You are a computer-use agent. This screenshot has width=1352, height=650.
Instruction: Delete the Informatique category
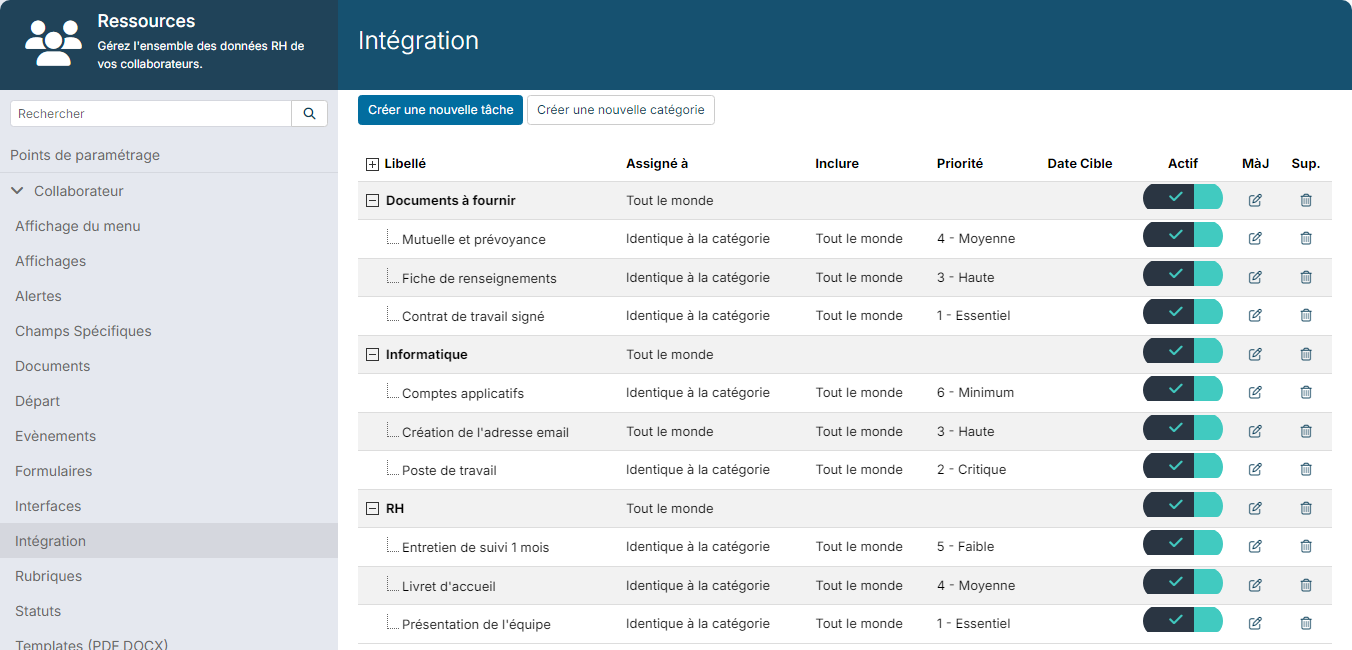click(x=1306, y=354)
